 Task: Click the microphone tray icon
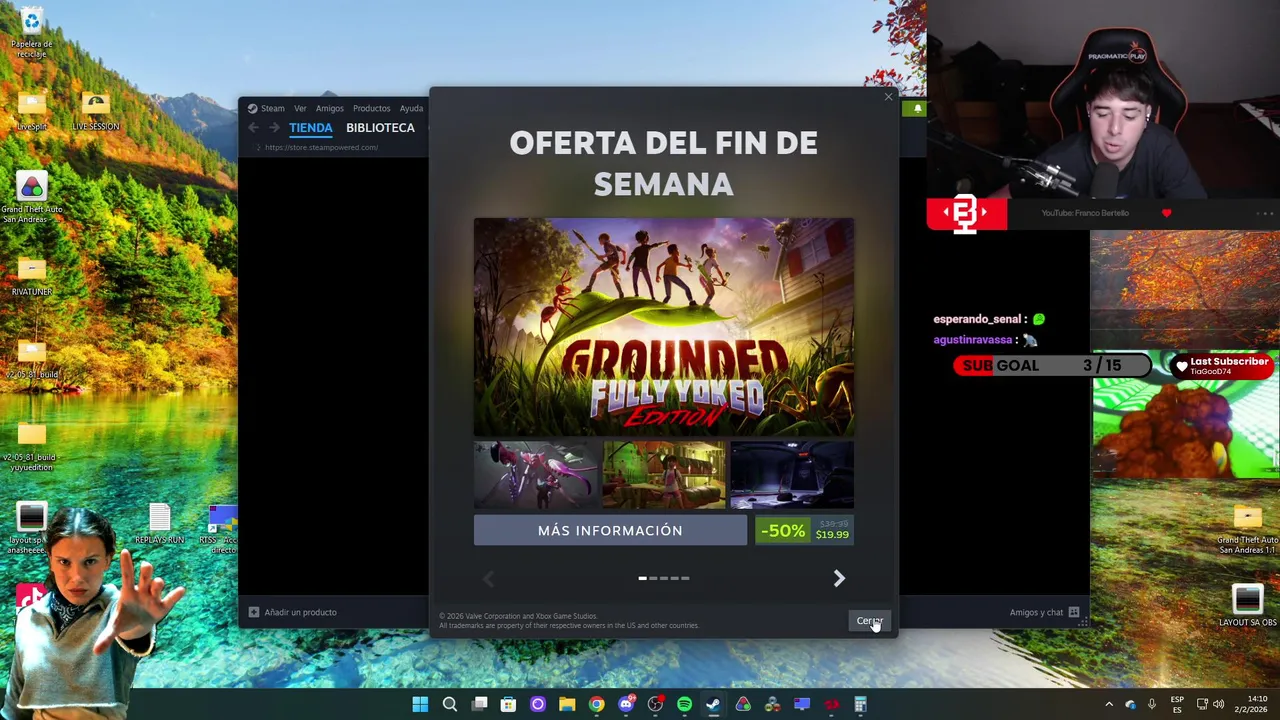click(1152, 704)
